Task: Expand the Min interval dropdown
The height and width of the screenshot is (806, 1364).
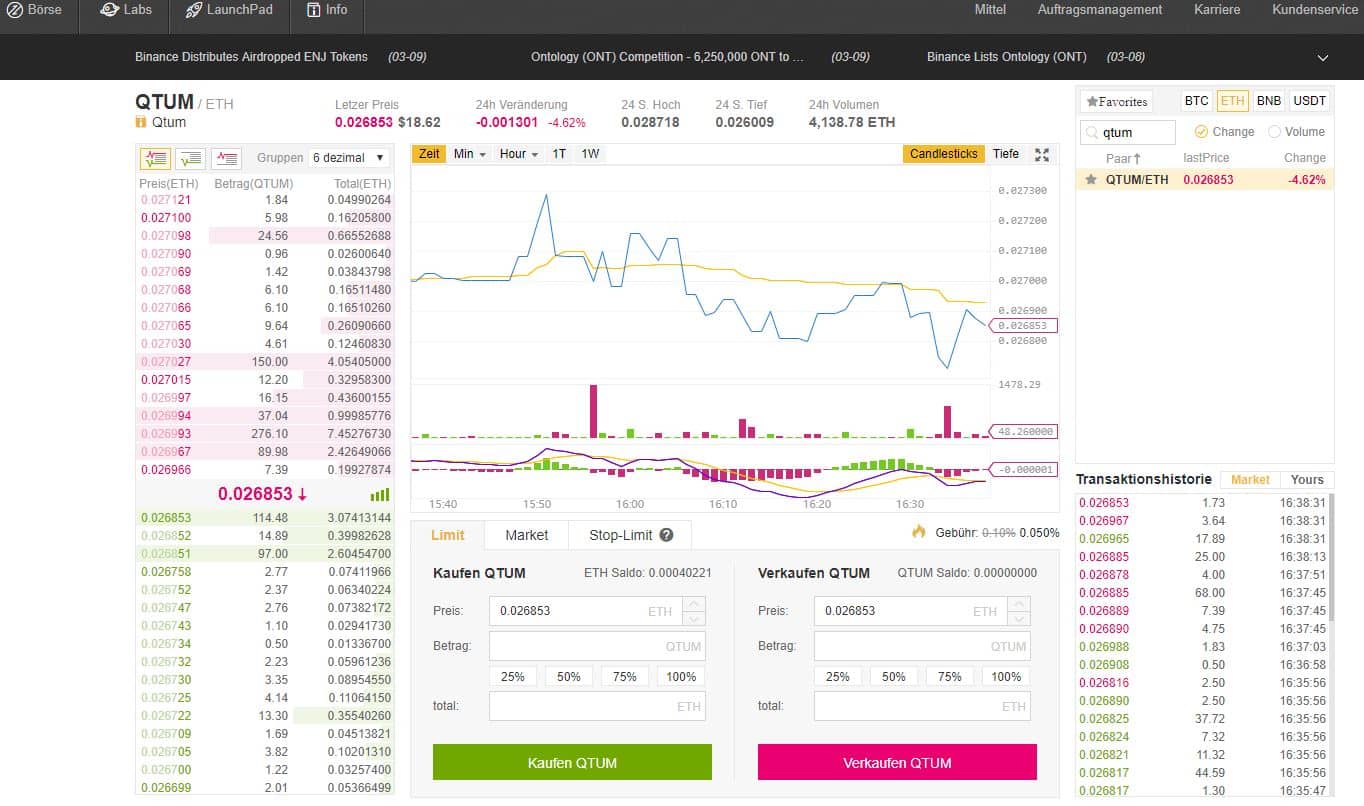Action: point(469,154)
